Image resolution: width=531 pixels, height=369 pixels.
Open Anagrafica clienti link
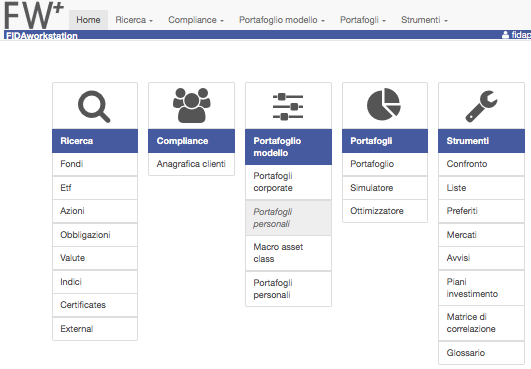click(x=191, y=164)
